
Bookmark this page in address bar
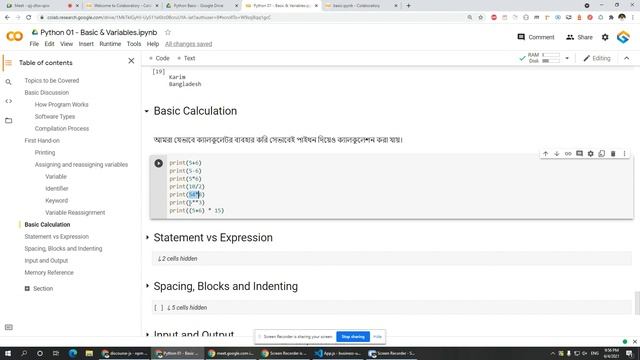(481, 18)
